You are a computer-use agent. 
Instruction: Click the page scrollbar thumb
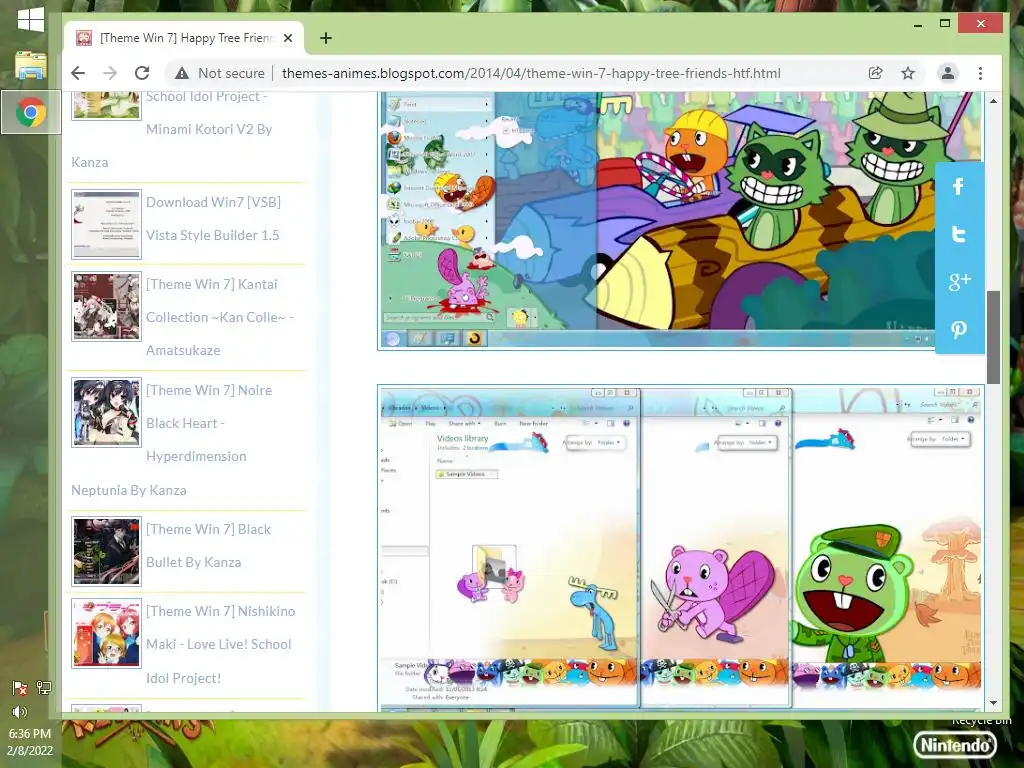point(993,337)
